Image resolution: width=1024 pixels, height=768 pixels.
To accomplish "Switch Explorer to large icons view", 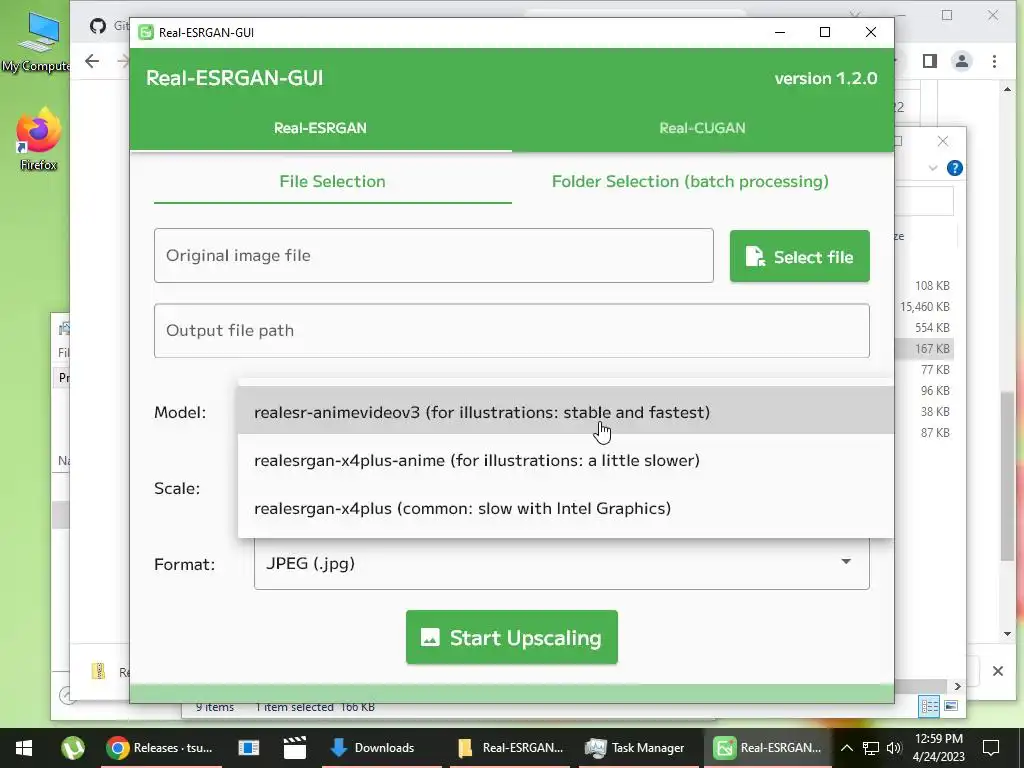I will coord(951,706).
